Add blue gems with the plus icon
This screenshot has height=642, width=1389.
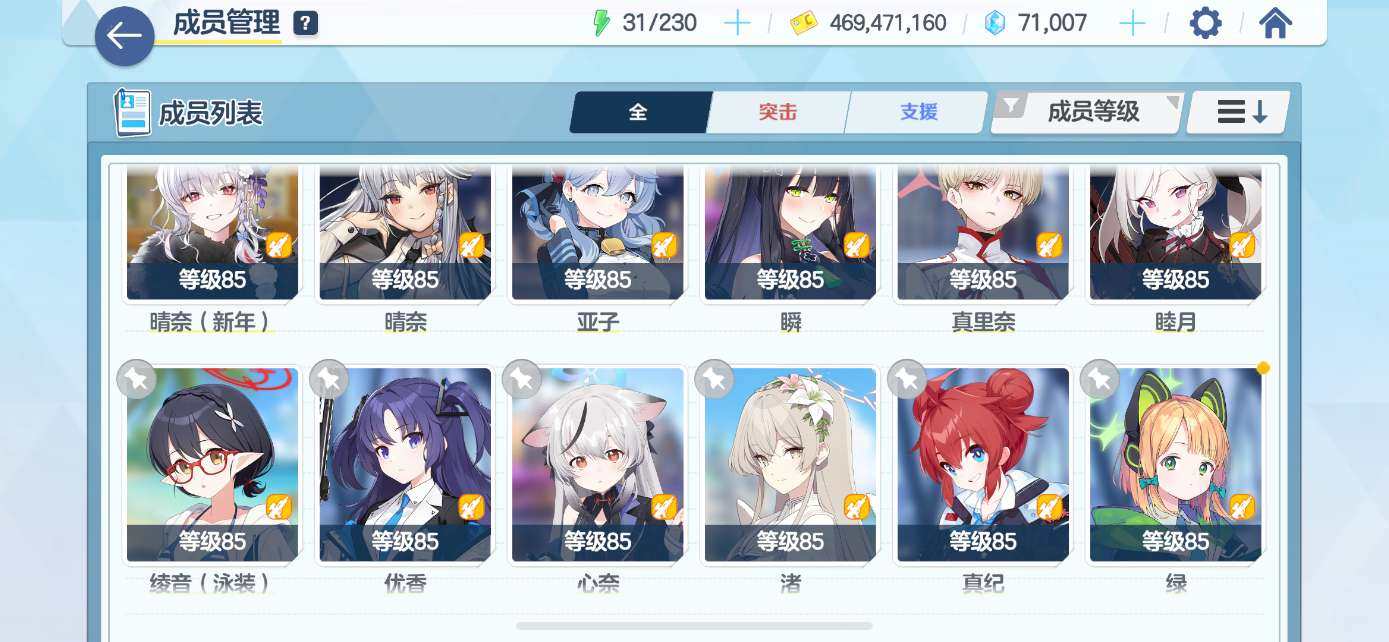[1132, 23]
